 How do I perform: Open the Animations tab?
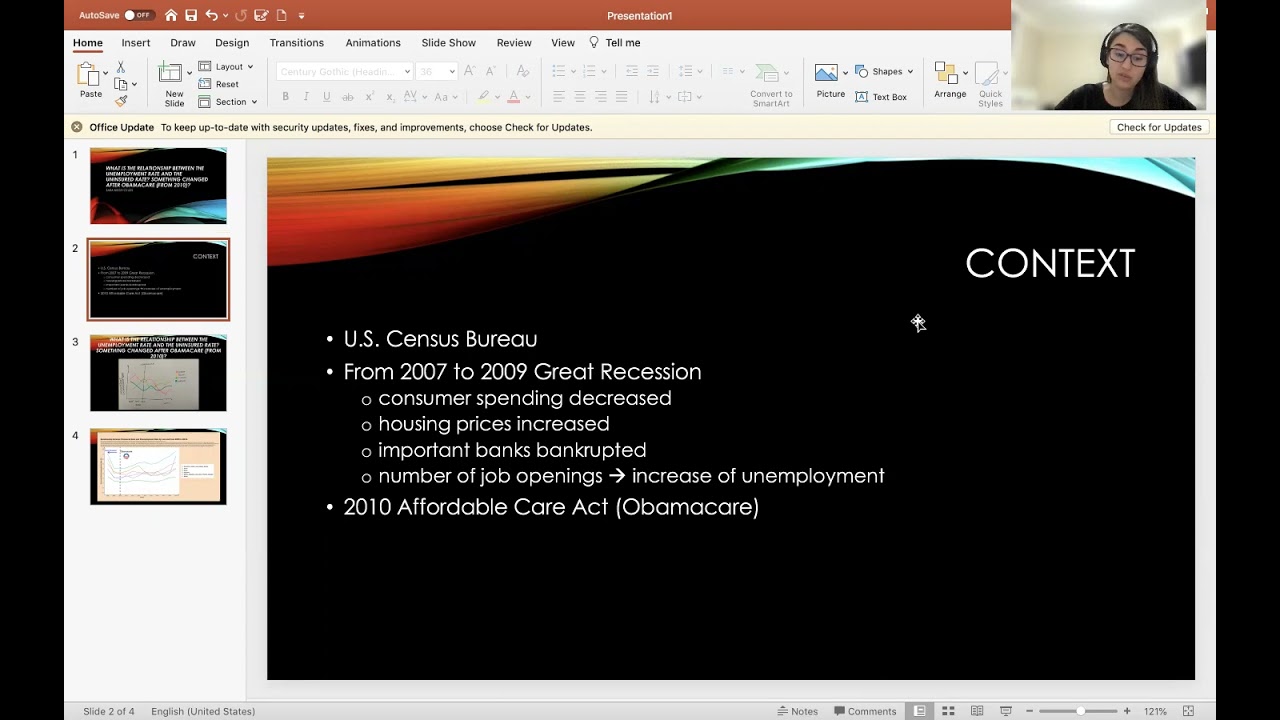[373, 43]
